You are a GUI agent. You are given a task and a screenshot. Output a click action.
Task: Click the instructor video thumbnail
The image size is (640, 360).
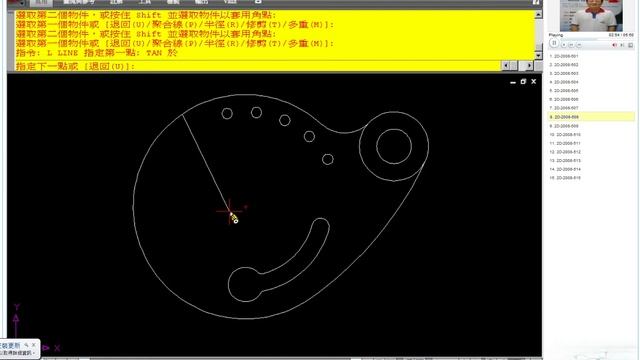(x=591, y=16)
